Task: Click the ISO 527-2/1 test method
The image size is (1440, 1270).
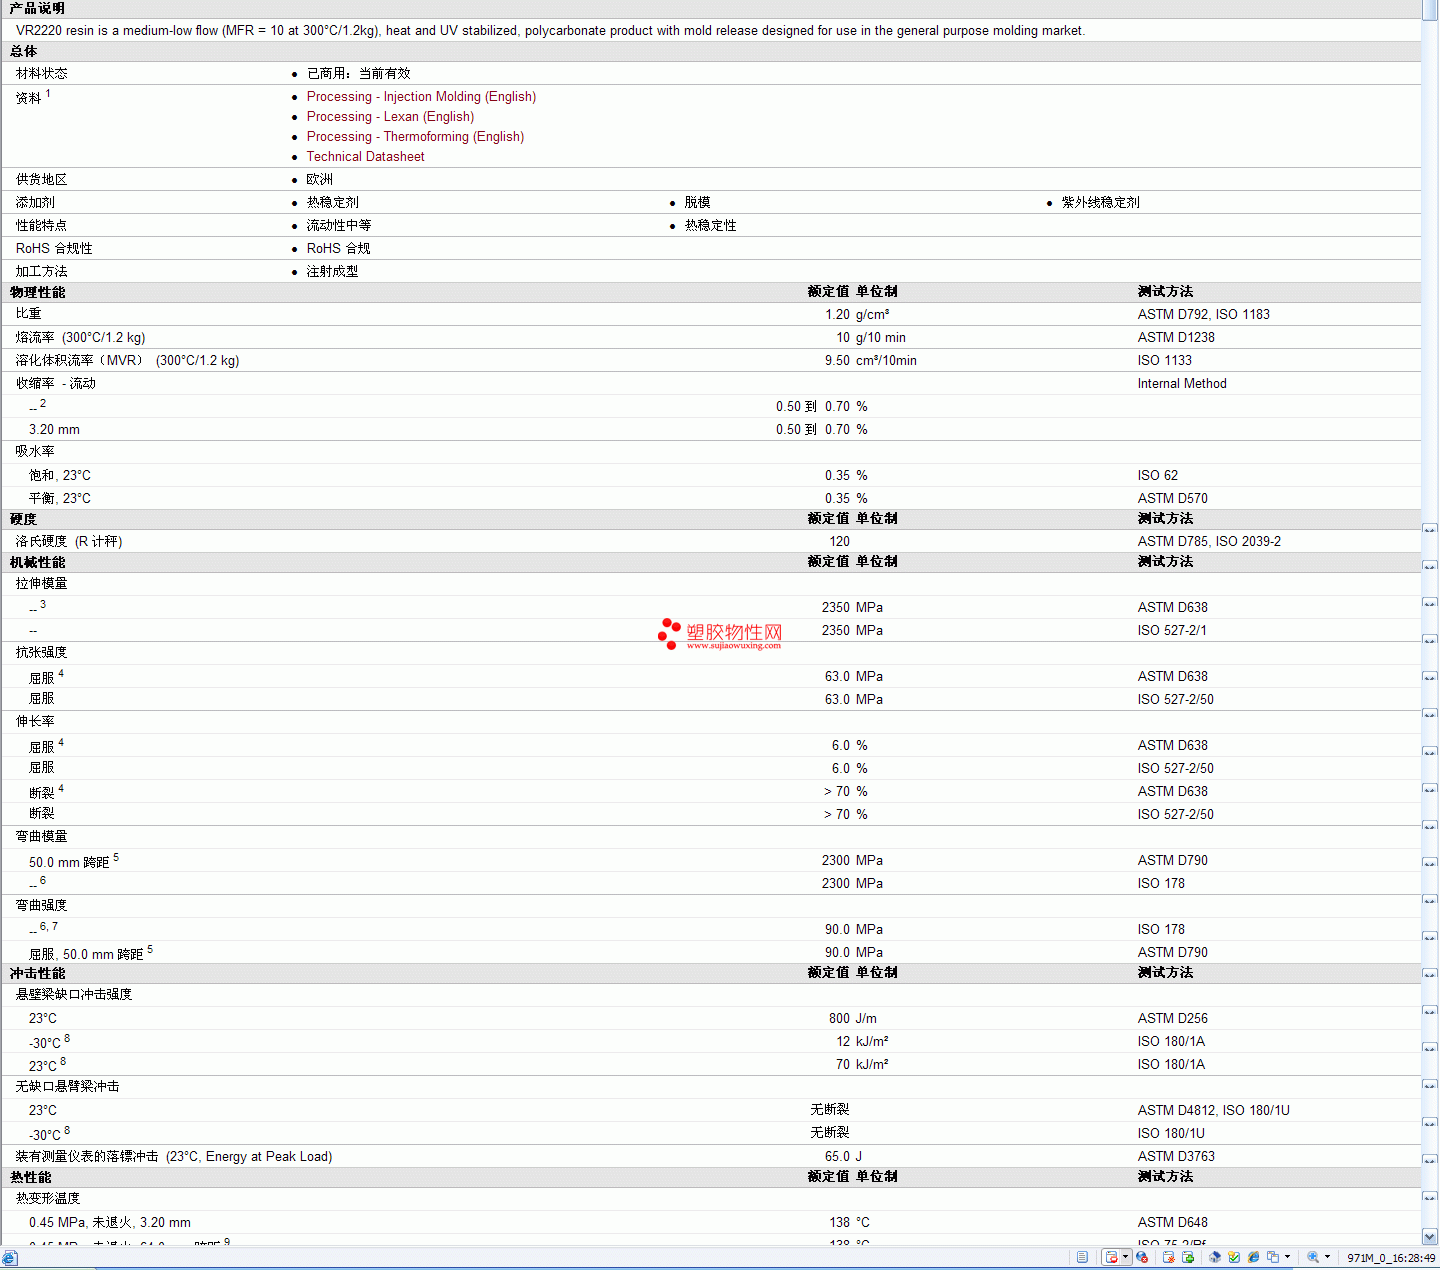Action: tap(1172, 631)
